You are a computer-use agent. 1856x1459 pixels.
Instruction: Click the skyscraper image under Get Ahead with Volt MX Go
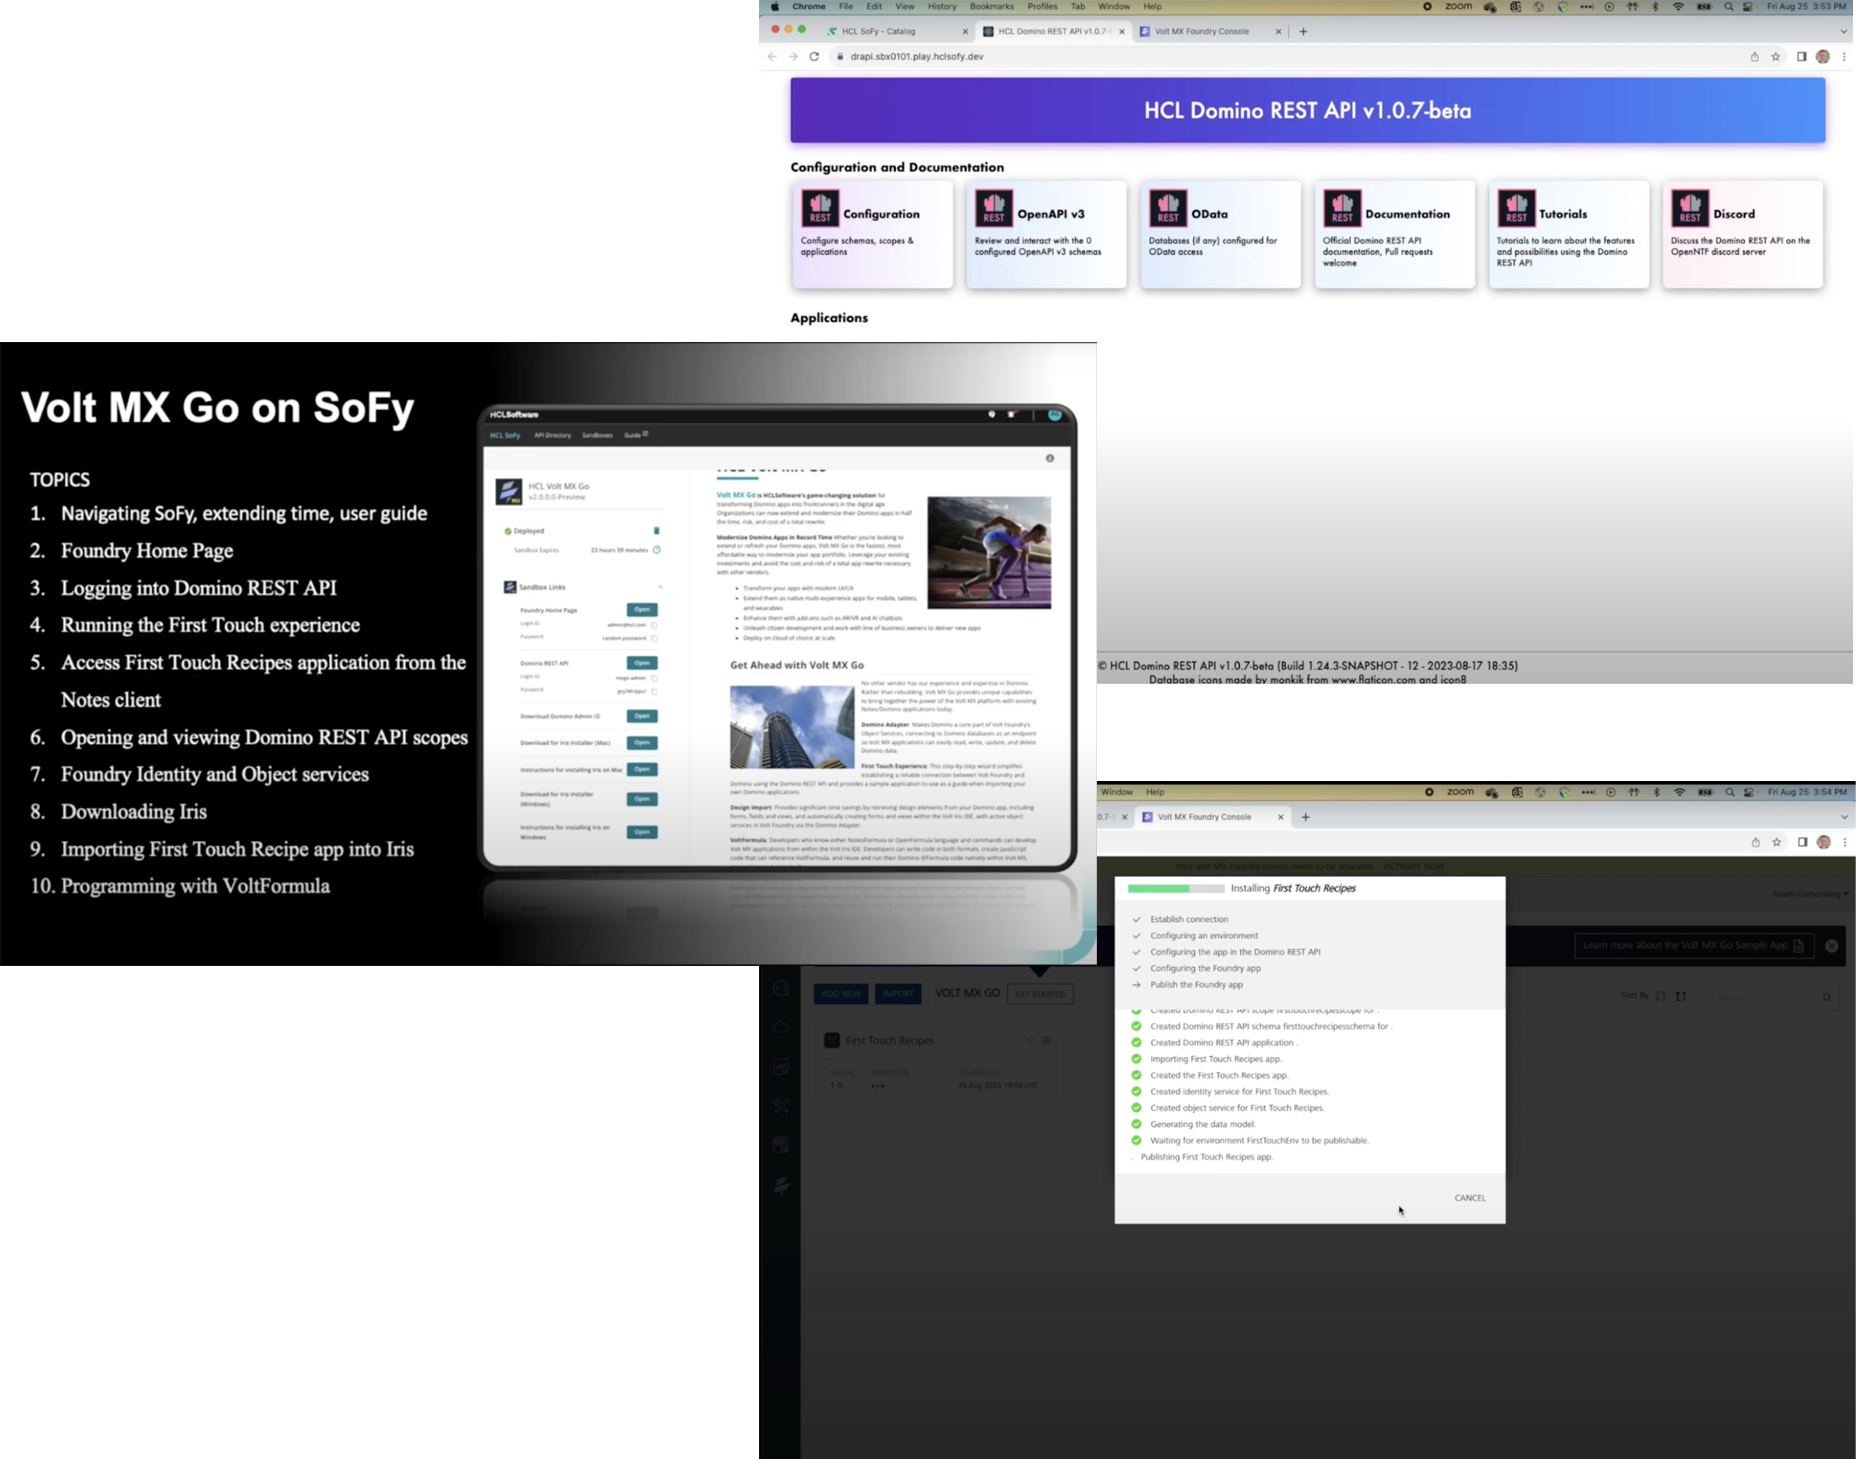[x=794, y=727]
